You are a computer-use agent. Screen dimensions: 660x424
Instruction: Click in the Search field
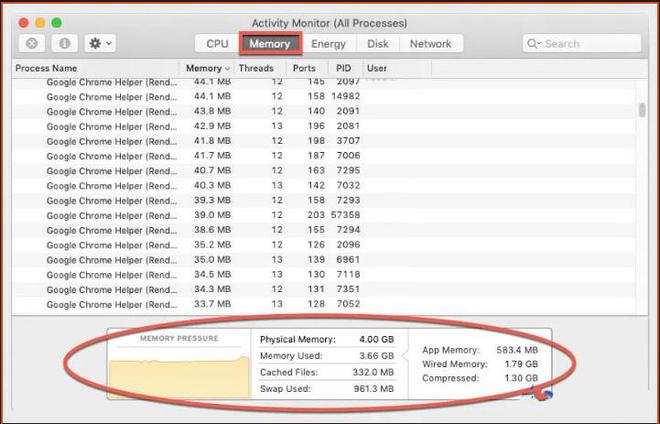pos(582,43)
